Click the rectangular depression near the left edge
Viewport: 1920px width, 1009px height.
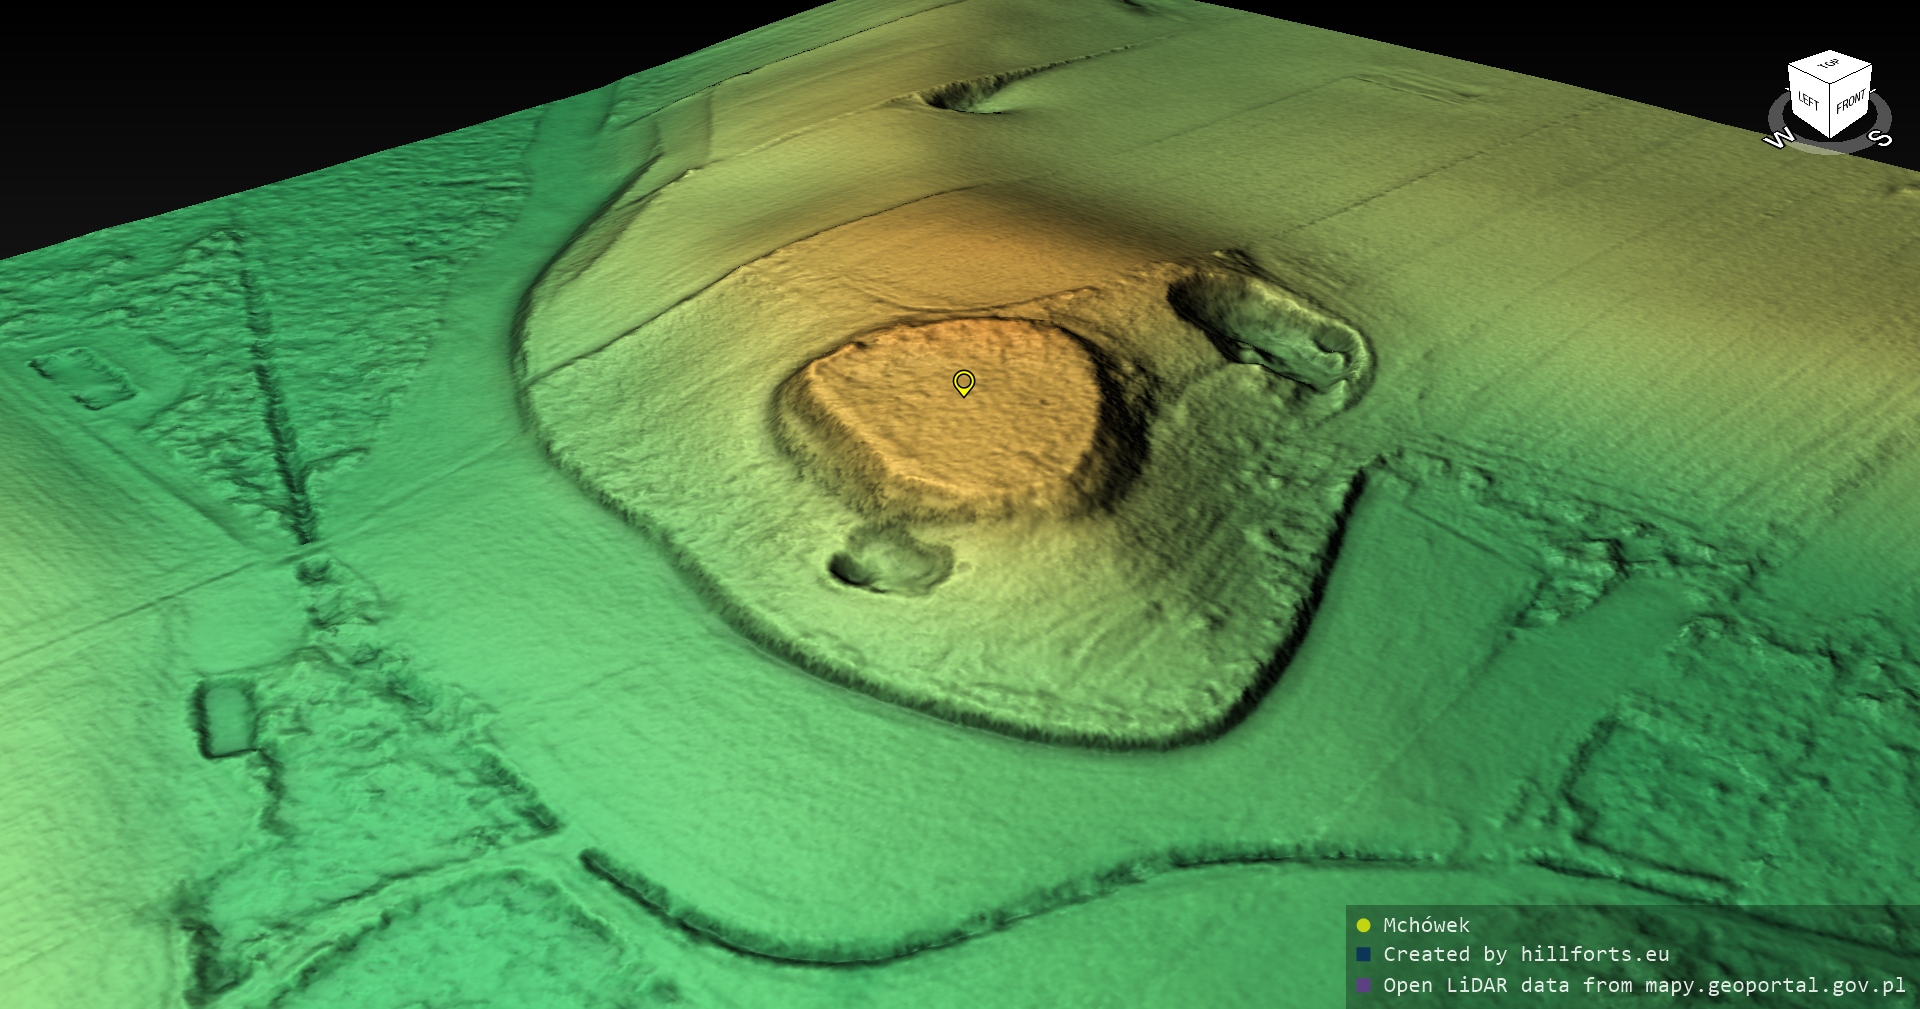pyautogui.click(x=225, y=717)
